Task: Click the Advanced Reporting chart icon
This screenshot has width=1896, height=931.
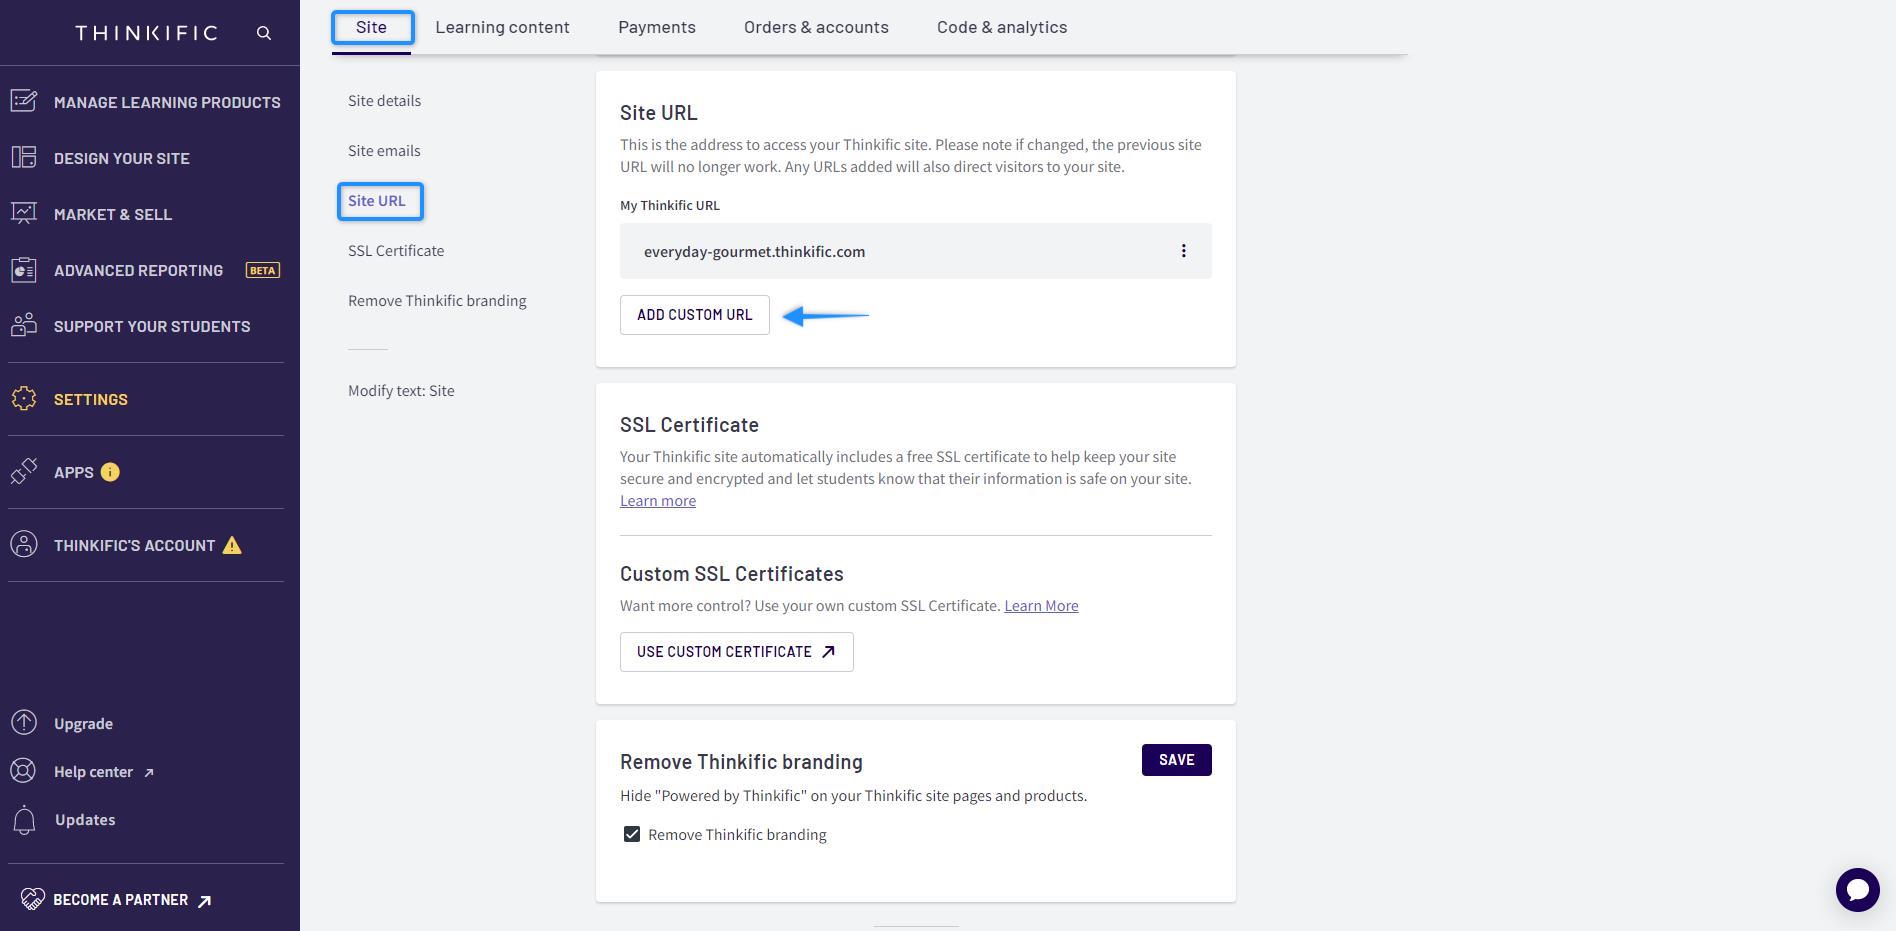Action: point(23,270)
